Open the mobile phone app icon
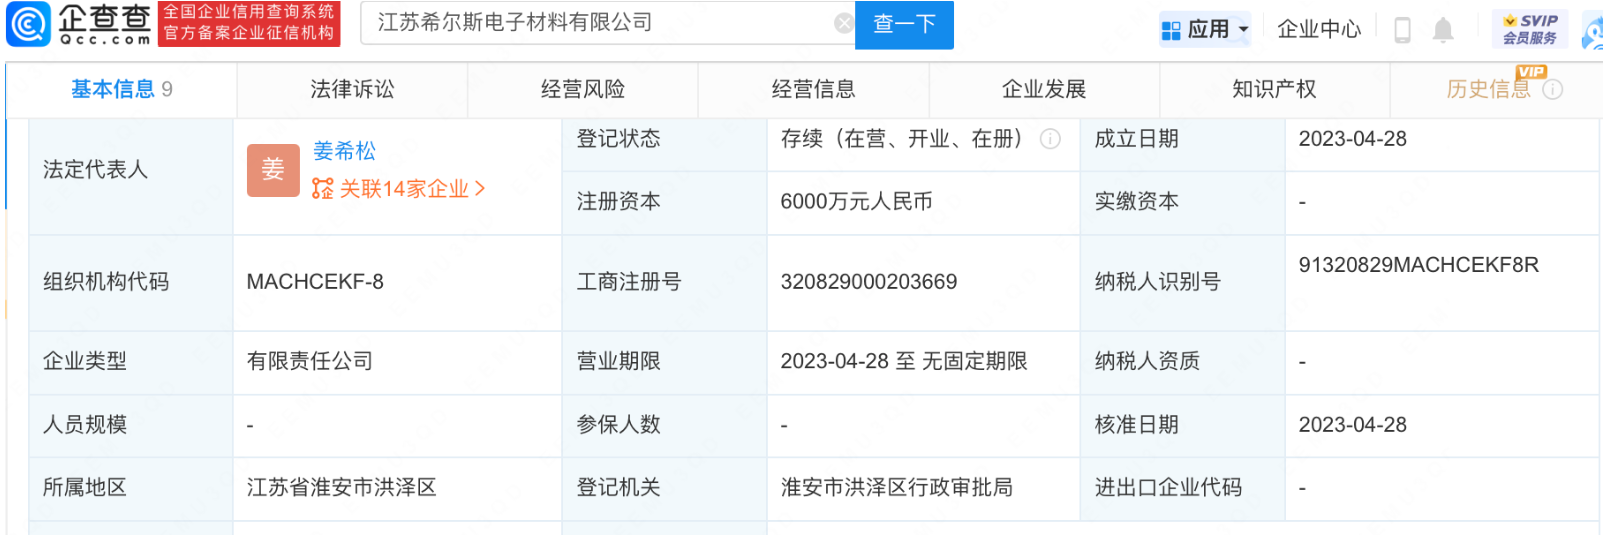 click(1402, 30)
